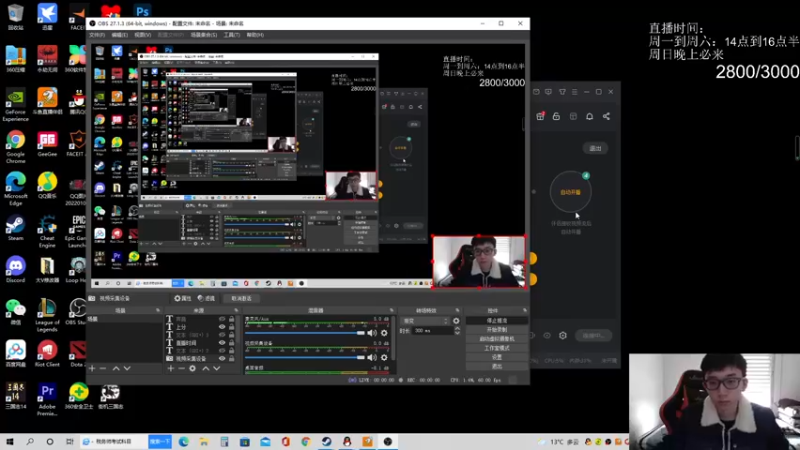The height and width of the screenshot is (450, 800).
Task: Open Windows Start menu
Action: (x=10, y=441)
